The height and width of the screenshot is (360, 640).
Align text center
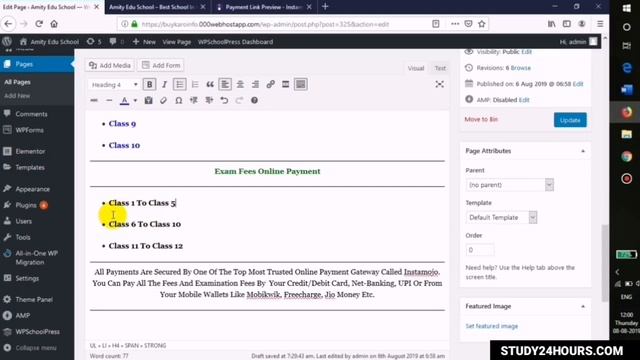(x=240, y=84)
